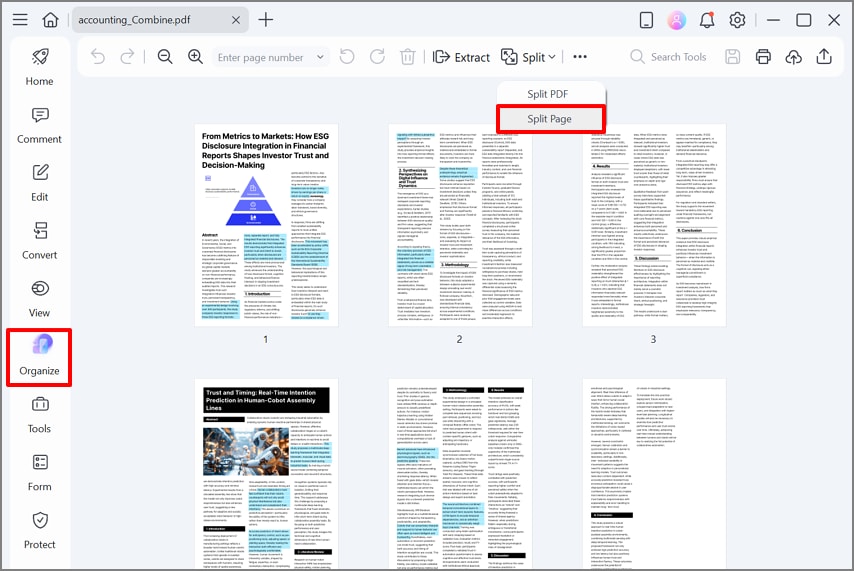This screenshot has height=571, width=854.
Task: Open the mobile device icon
Action: 646,20
